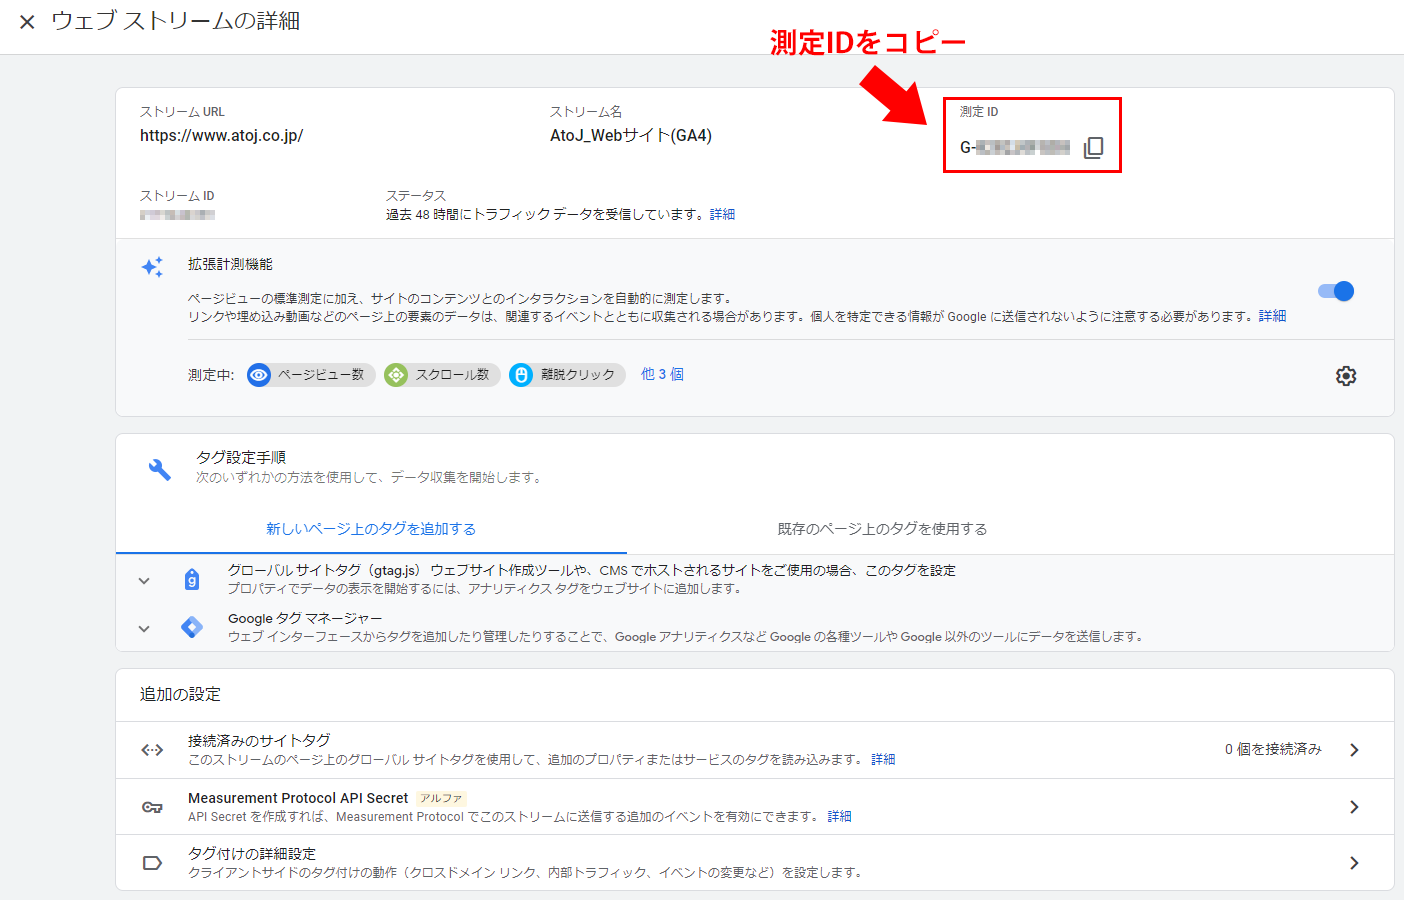The height and width of the screenshot is (900, 1404).
Task: Open the 詳細 link in enhanced measurement description
Action: (x=1272, y=316)
